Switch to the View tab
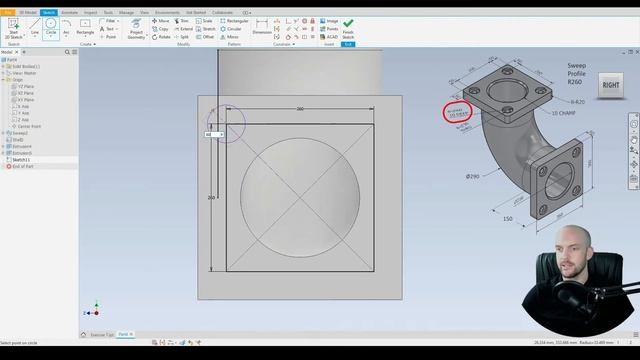The image size is (640, 360). (144, 13)
